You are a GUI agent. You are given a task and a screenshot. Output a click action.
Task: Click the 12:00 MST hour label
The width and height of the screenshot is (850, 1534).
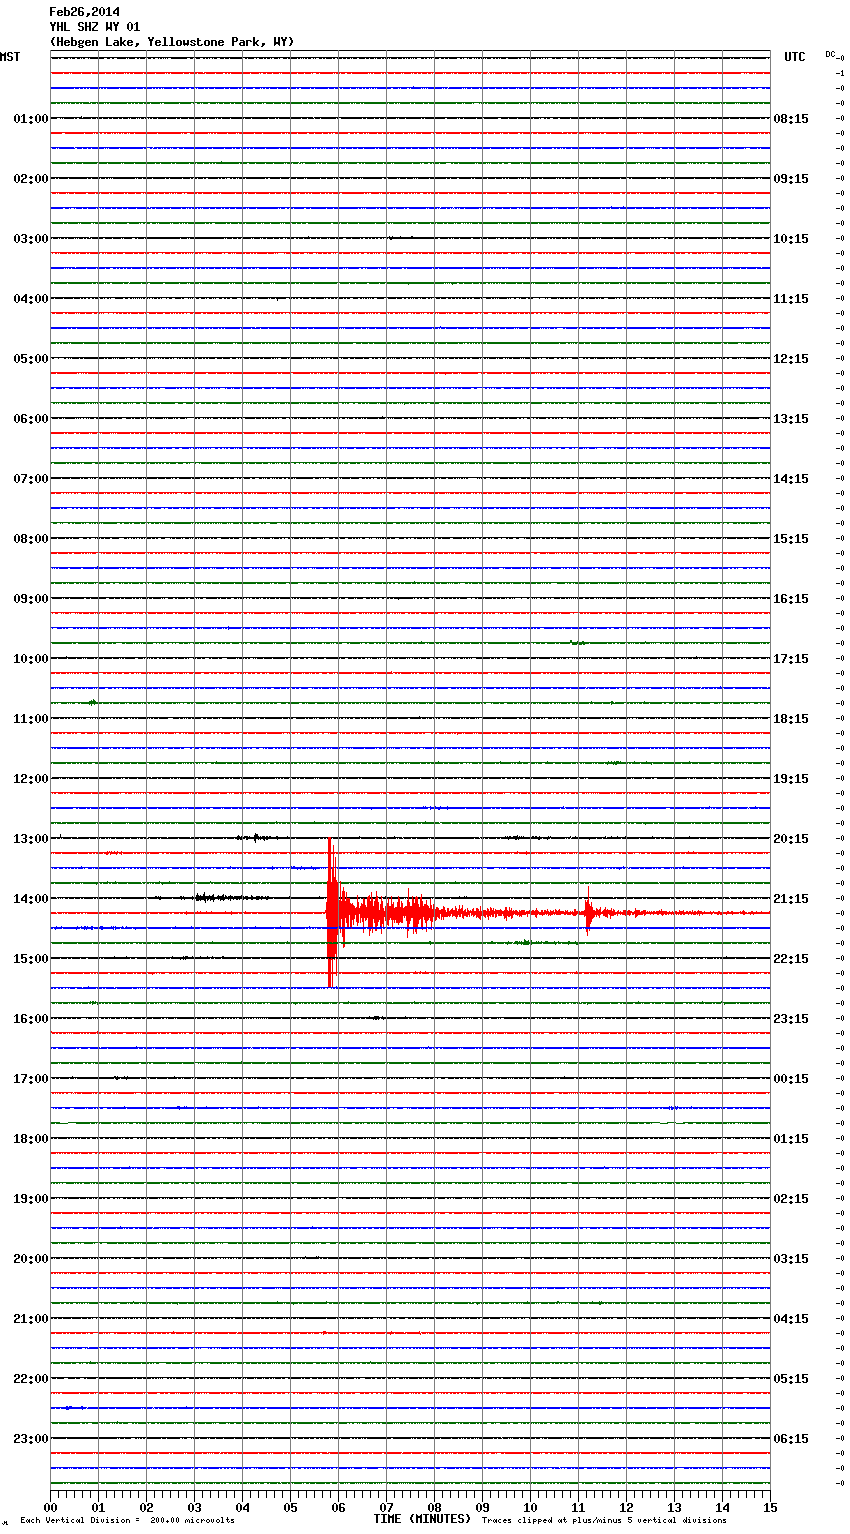31,779
